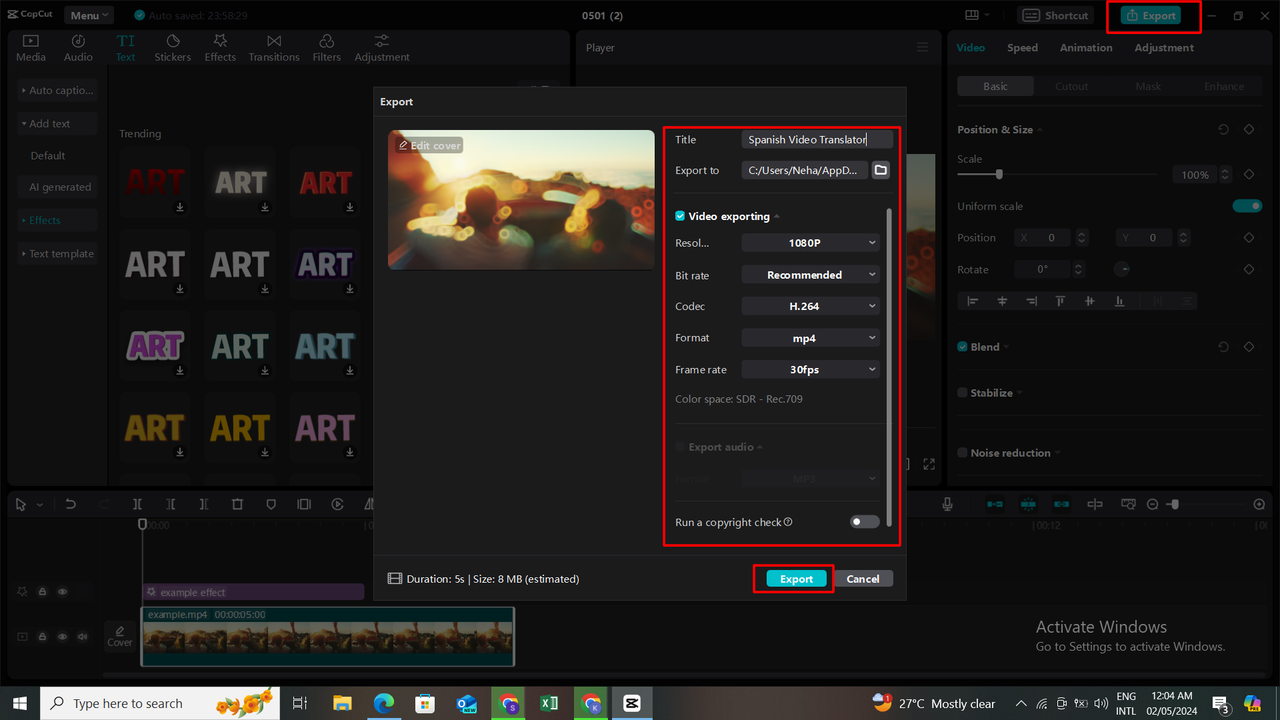Toggle the Uniform scale switch
The height and width of the screenshot is (720, 1280).
pos(1247,205)
